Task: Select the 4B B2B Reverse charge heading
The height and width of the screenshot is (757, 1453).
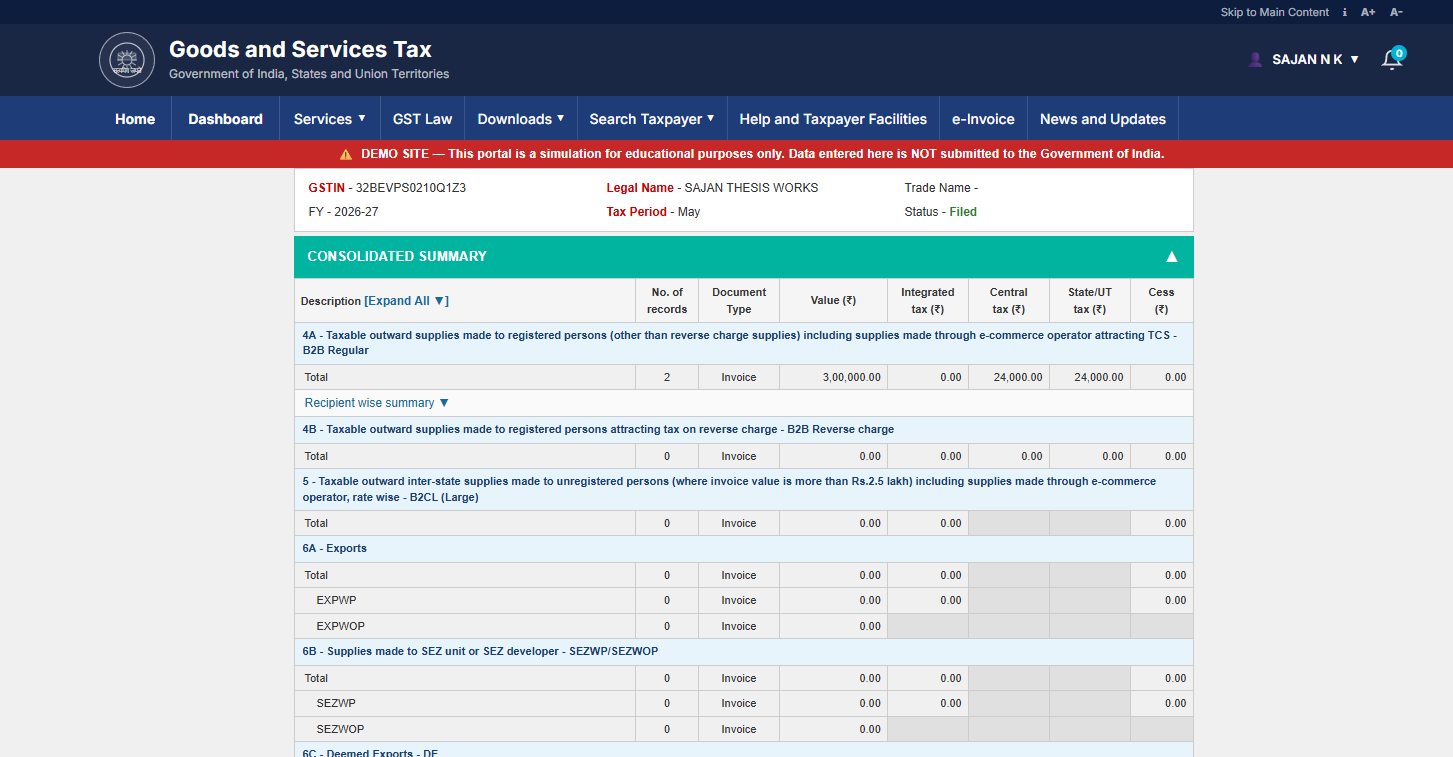Action: [744, 430]
